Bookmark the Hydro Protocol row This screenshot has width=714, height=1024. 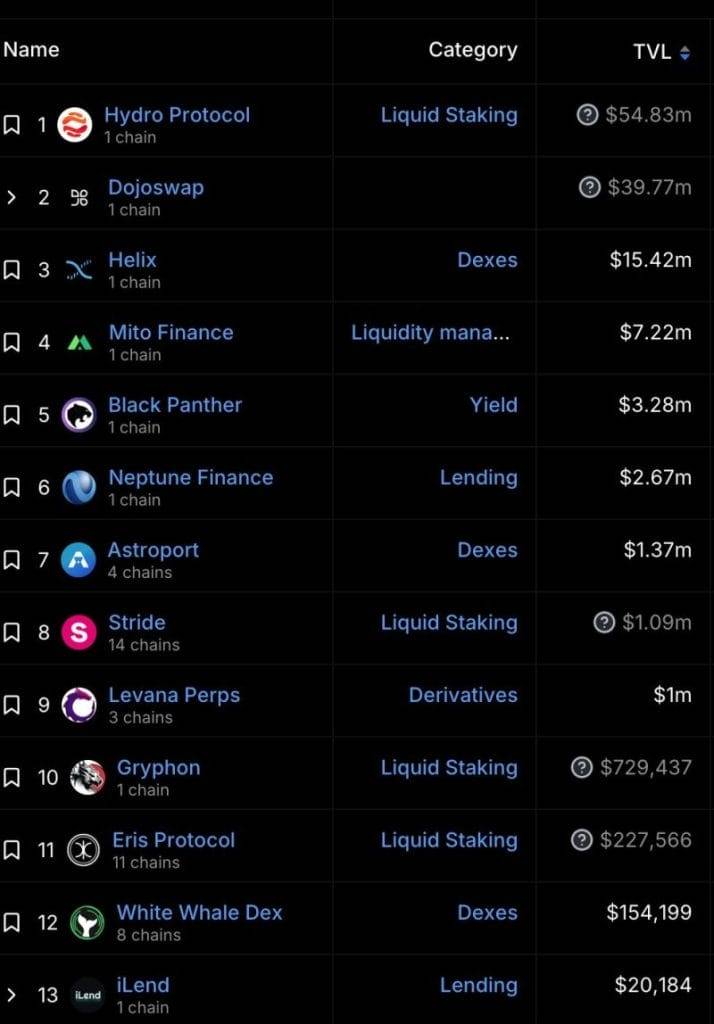(12, 124)
